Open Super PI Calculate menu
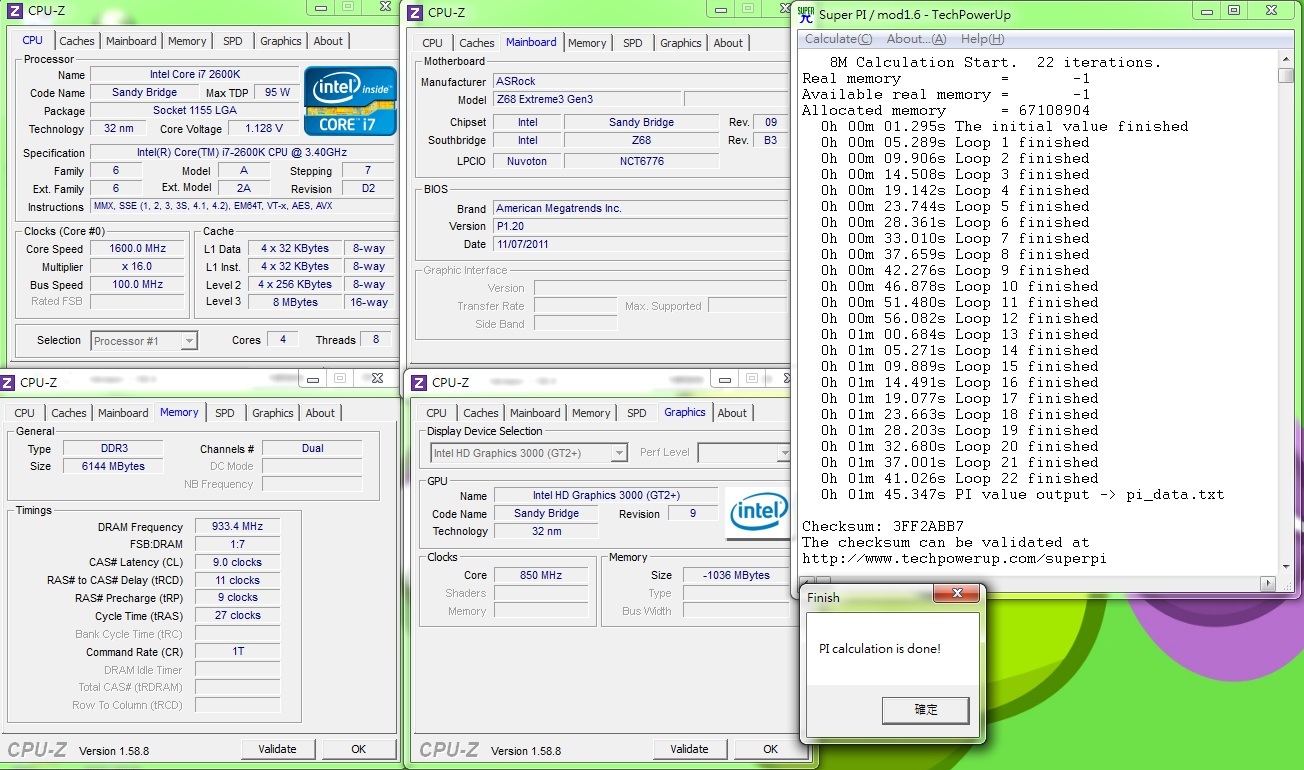Image resolution: width=1304 pixels, height=770 pixels. [838, 39]
